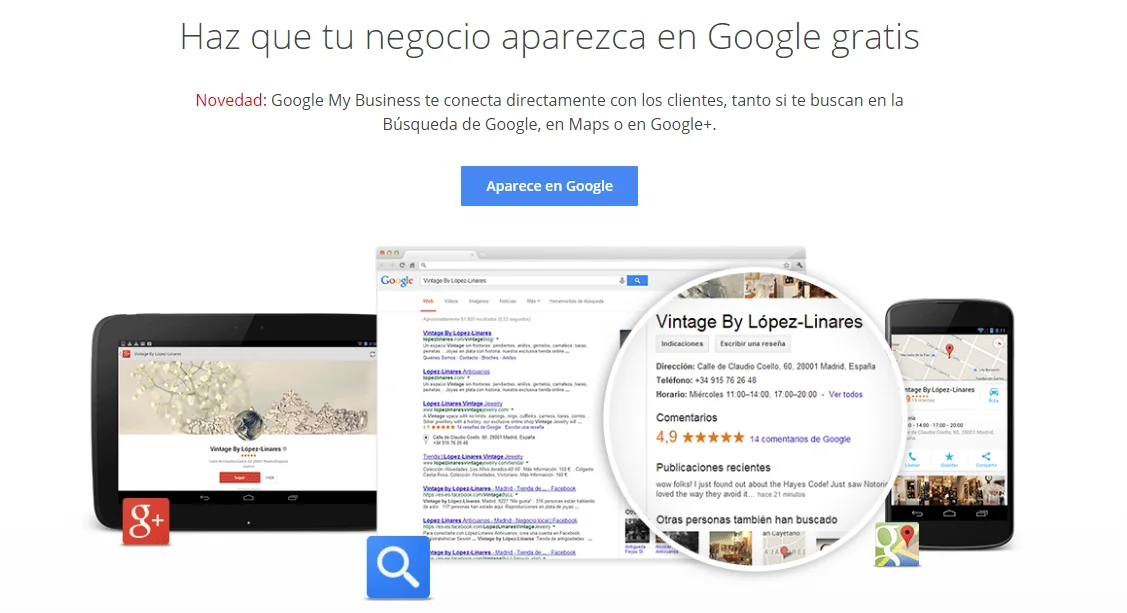Tap phone's recent apps button
Screen dimensions: 1127x613
pos(982,514)
